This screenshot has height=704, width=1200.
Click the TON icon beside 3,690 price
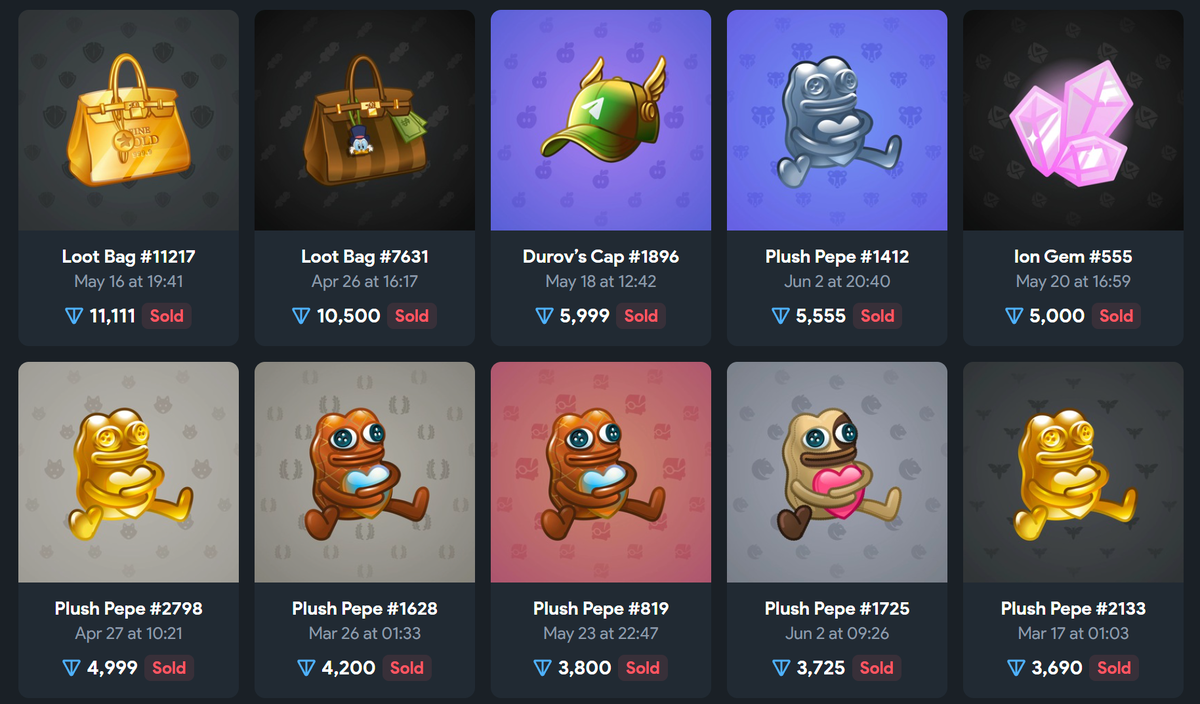point(1016,668)
